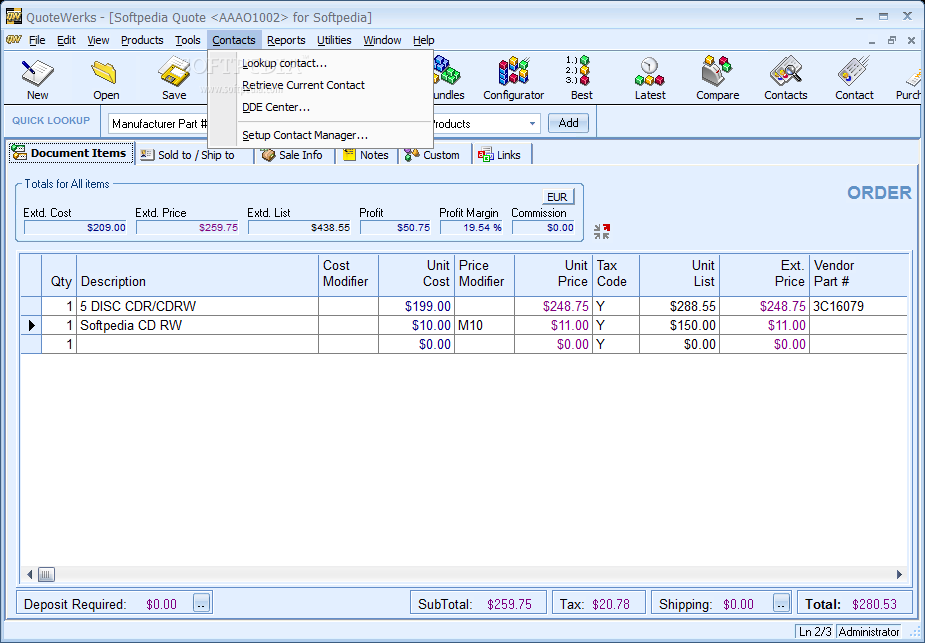Click the QuoteWerks icon in menu bar
The image size is (925, 643).
click(x=14, y=40)
